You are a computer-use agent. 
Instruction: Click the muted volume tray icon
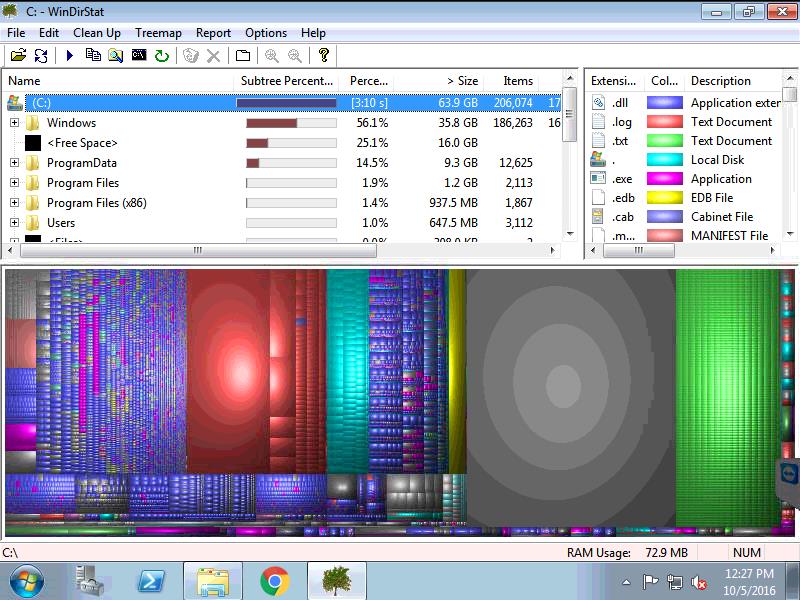pos(698,582)
